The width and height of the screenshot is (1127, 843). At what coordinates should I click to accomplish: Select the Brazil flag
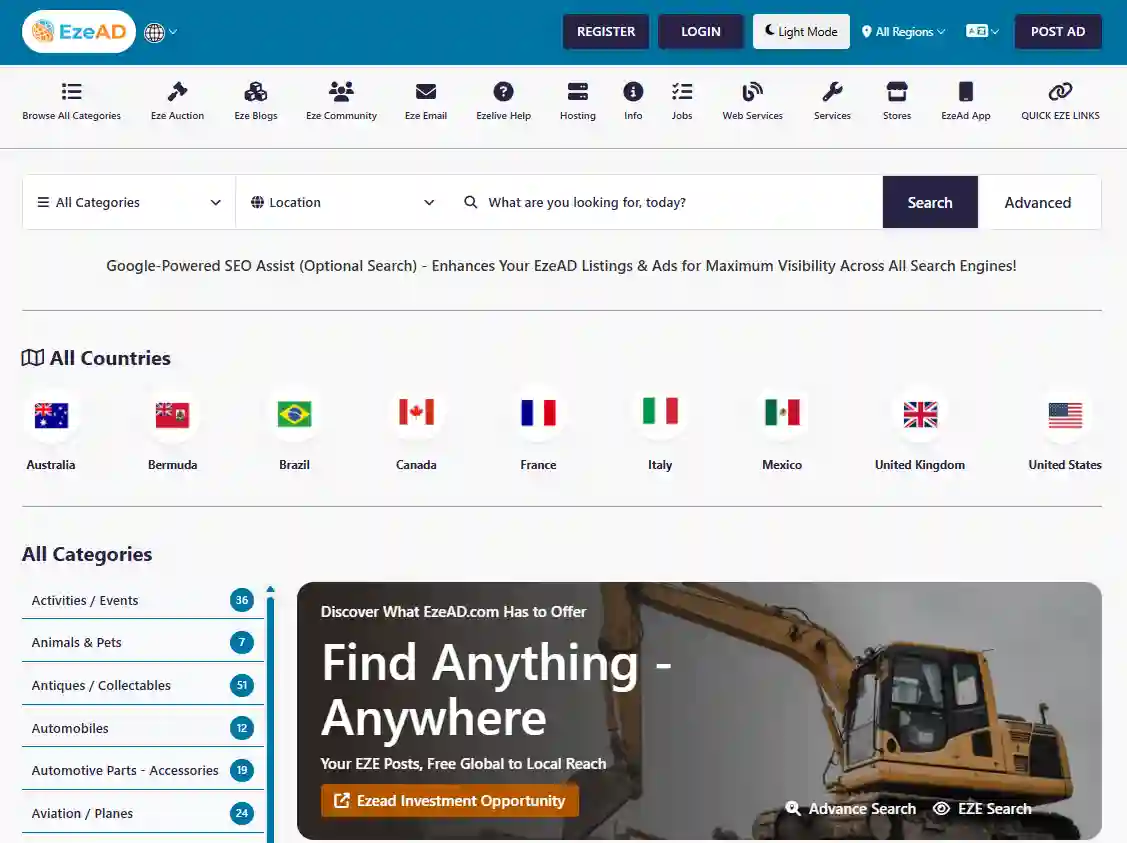(294, 414)
